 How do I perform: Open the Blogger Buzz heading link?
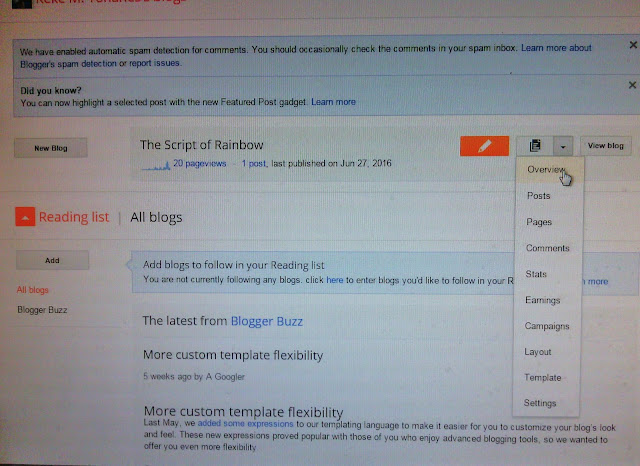(267, 321)
